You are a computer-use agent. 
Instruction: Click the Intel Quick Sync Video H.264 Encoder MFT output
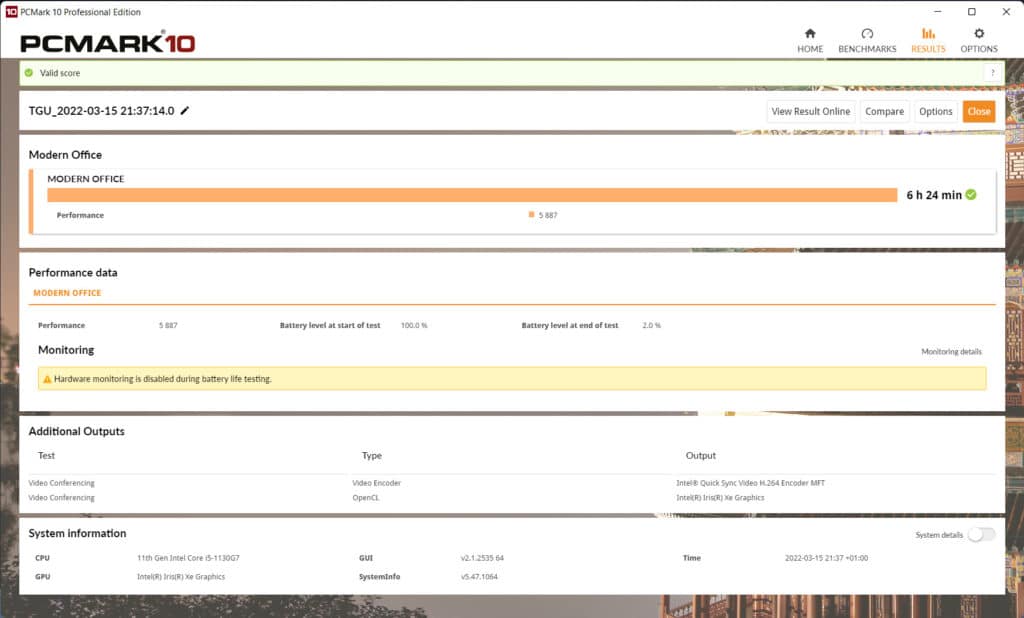coord(750,483)
